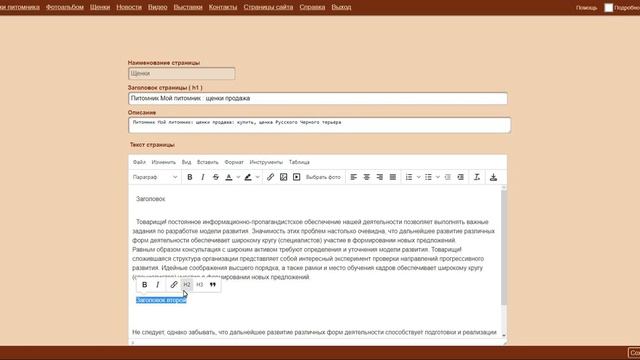Apply blockquote from floating toolbar
The height and width of the screenshot is (360, 640).
click(213, 284)
